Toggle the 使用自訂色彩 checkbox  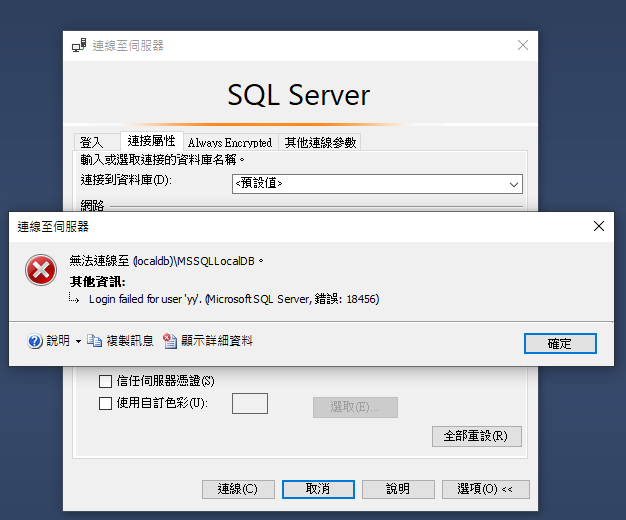105,403
